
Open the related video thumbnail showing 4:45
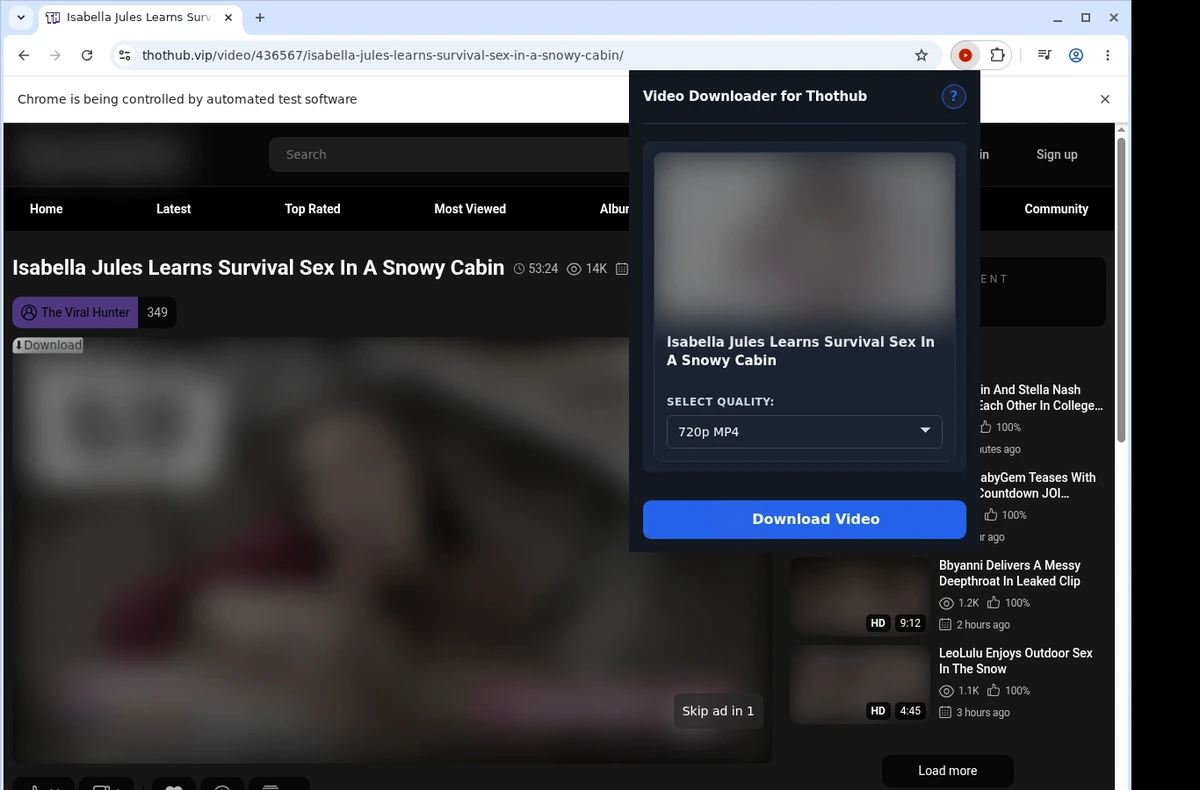[860, 684]
